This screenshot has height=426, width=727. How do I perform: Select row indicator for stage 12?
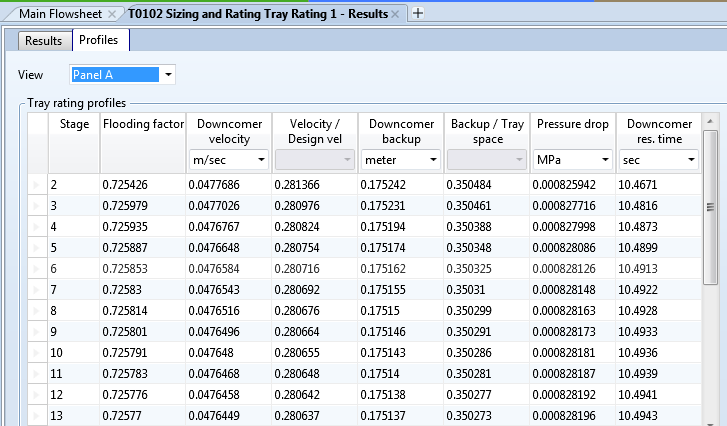click(38, 395)
